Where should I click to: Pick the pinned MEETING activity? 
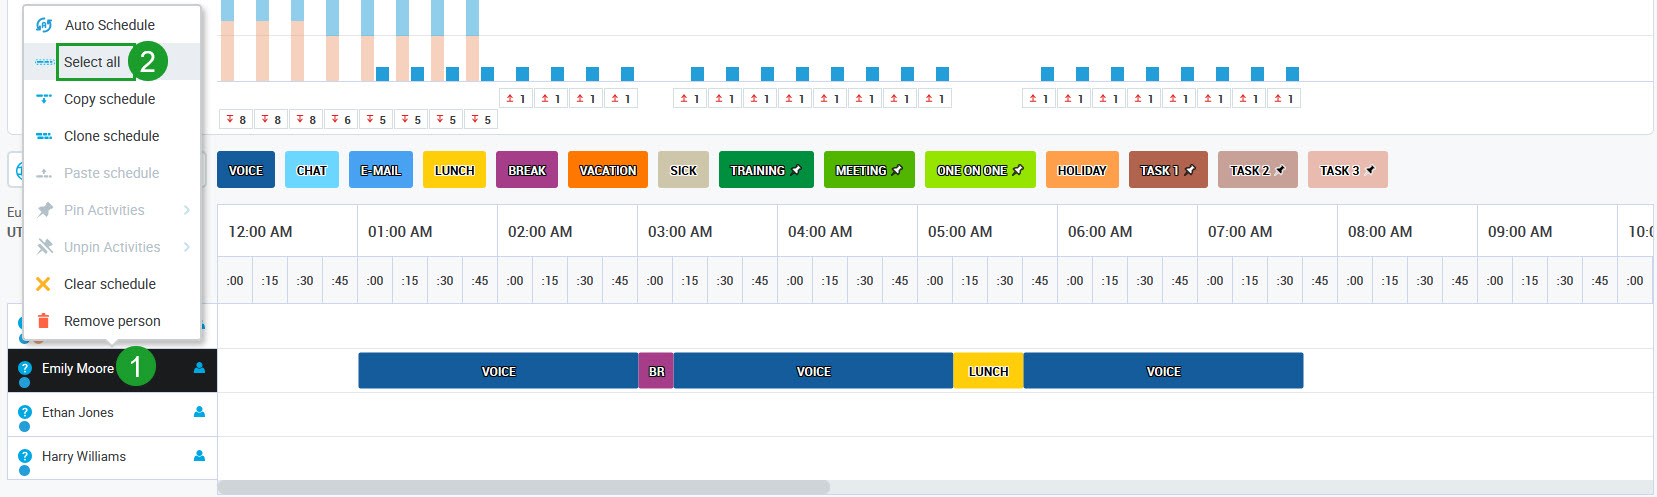click(x=868, y=170)
